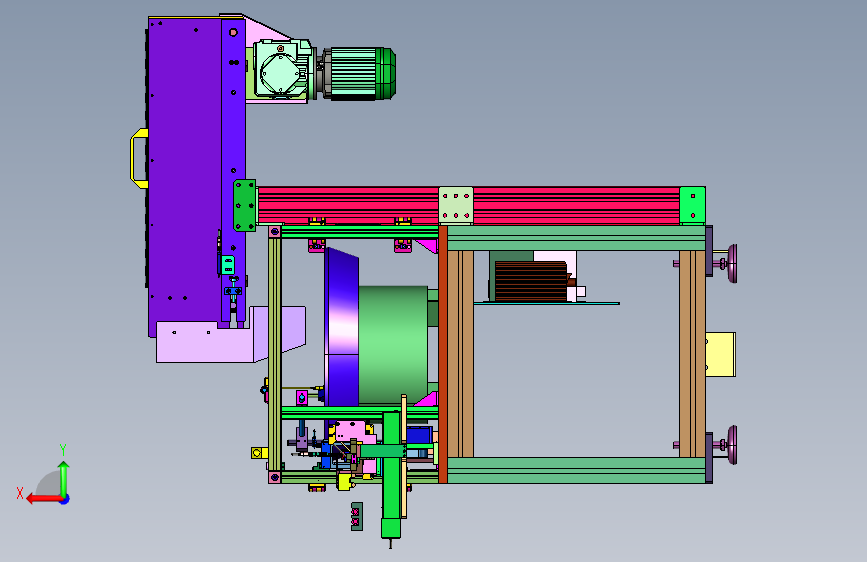Select bright green end cap of red beam
The height and width of the screenshot is (562, 867).
point(692,205)
